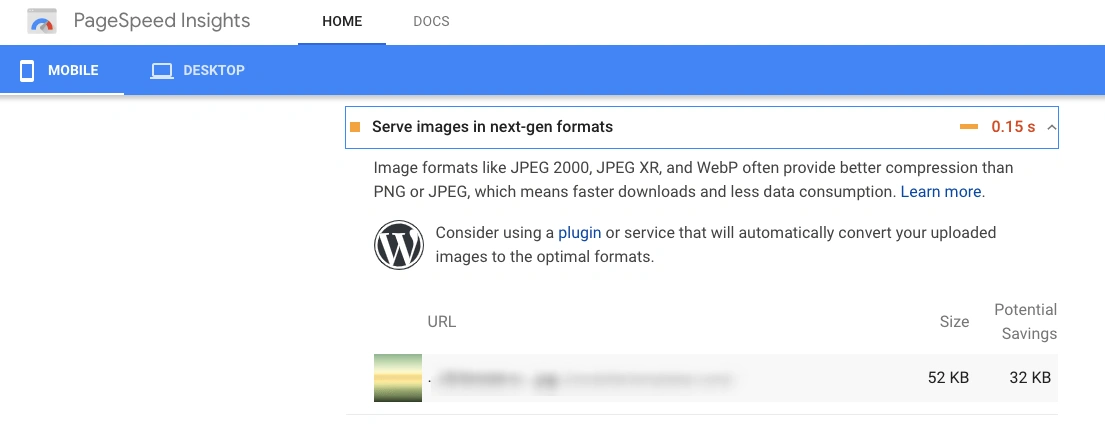The height and width of the screenshot is (424, 1105).
Task: Switch to the DOCS tab
Action: click(431, 22)
